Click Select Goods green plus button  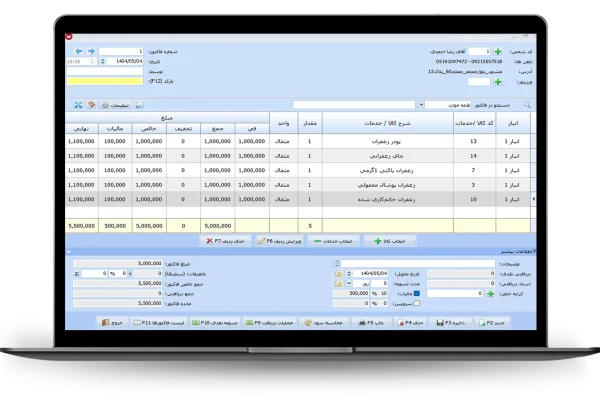[x=389, y=241]
